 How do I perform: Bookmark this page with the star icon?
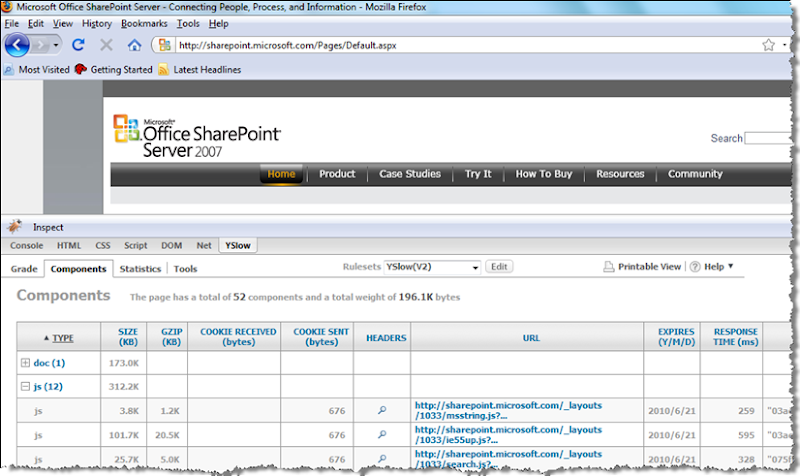tap(768, 45)
